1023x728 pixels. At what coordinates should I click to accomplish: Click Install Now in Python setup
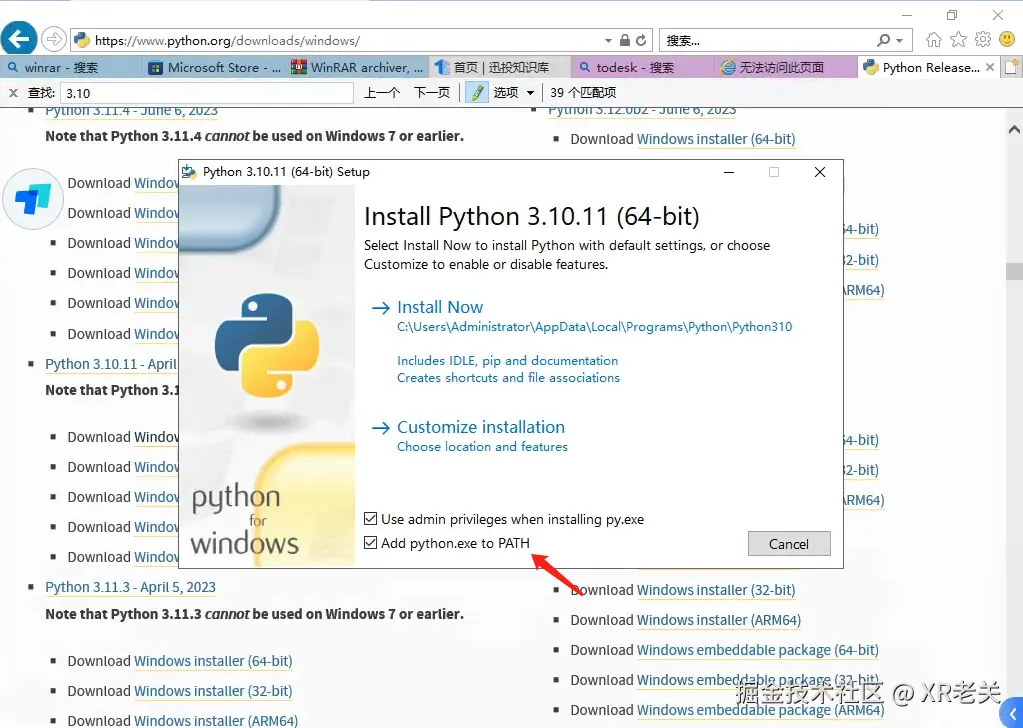click(440, 307)
